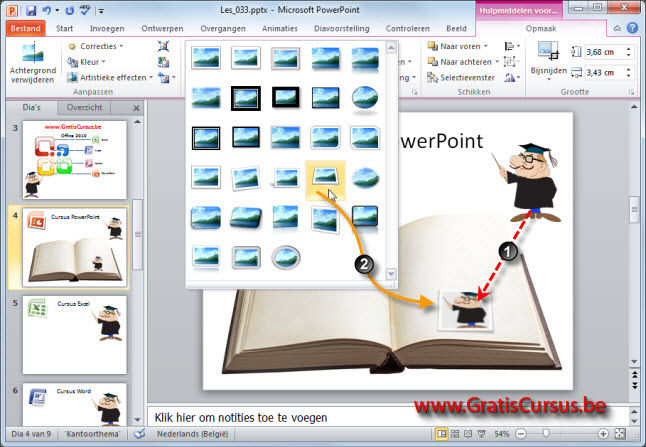Viewport: 646px width, 447px height.
Task: Switch to the Invoegen ribbon tab
Action: pyautogui.click(x=107, y=28)
